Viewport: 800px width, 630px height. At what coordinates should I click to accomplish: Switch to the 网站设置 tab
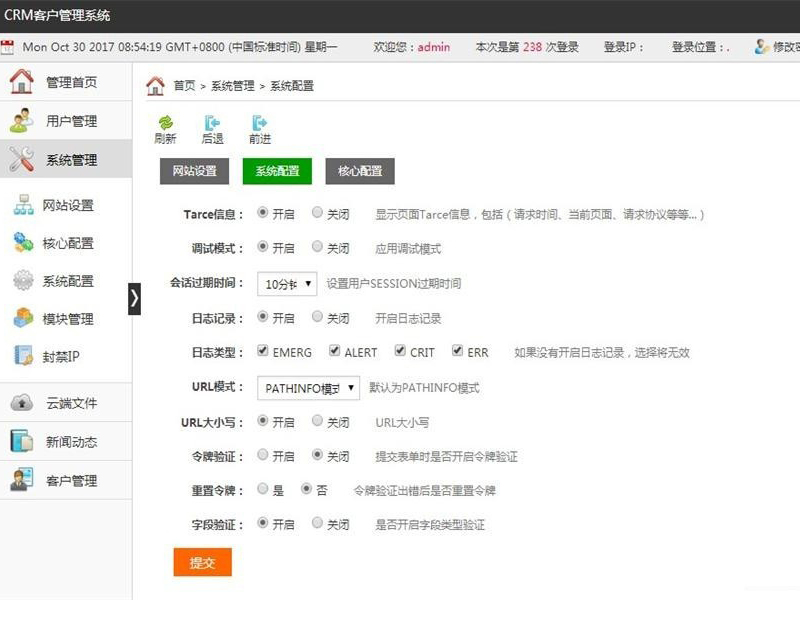[194, 171]
